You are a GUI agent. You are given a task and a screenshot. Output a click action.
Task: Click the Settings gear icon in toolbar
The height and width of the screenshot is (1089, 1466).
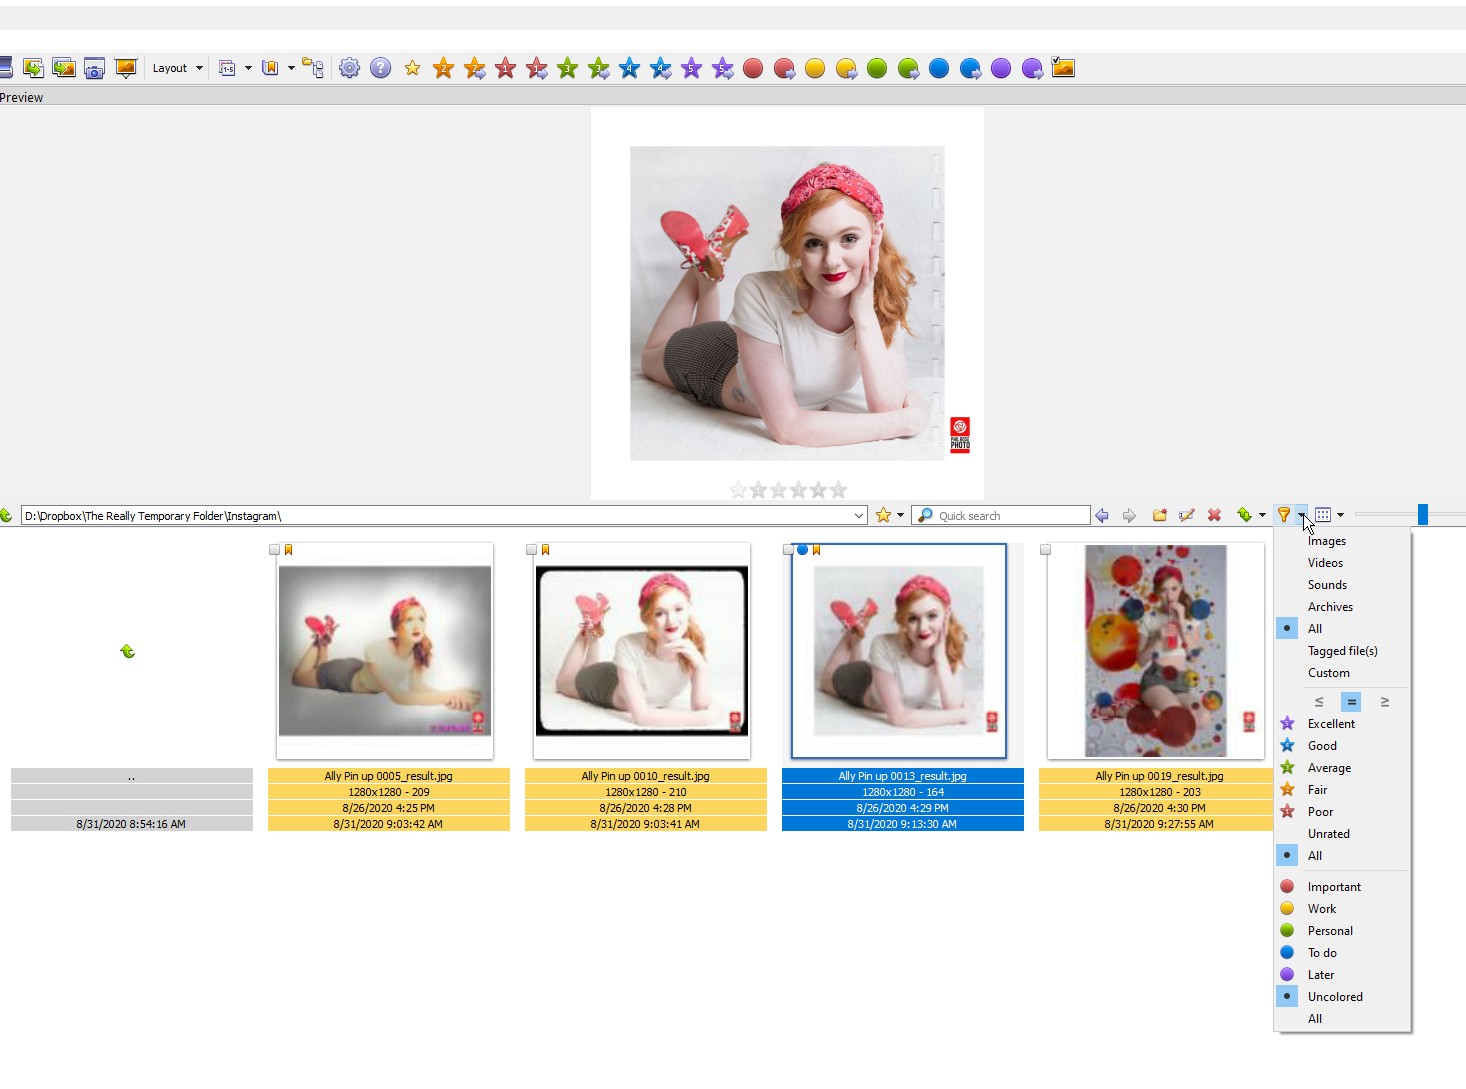click(349, 68)
